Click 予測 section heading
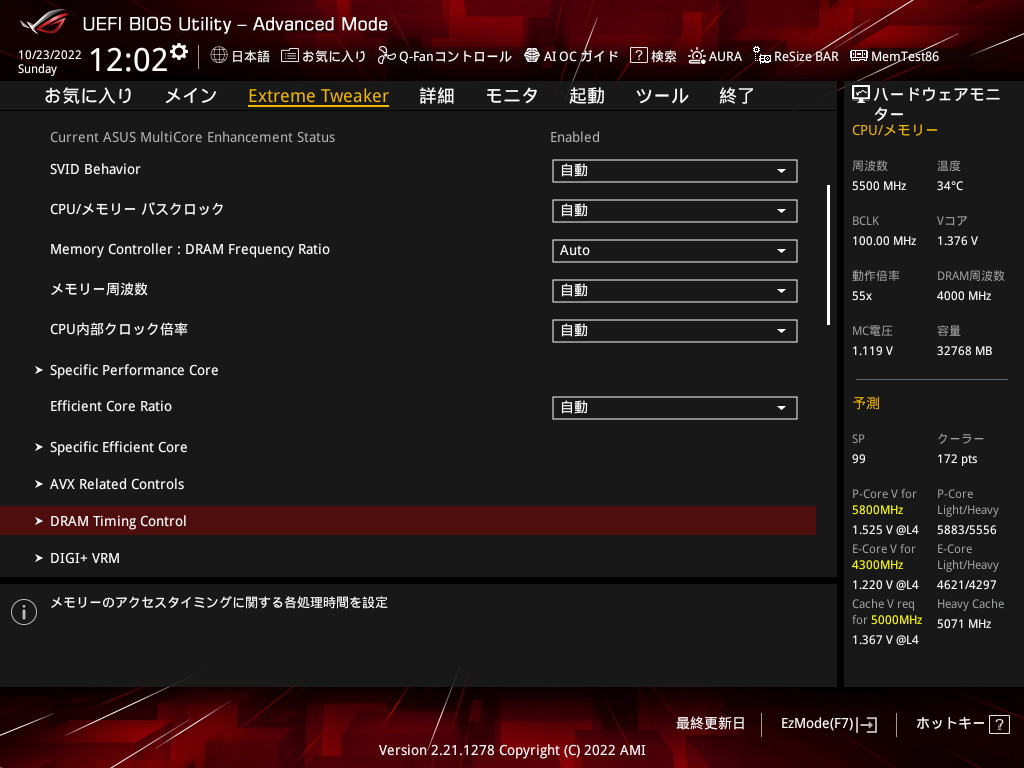This screenshot has height=768, width=1024. coord(866,403)
